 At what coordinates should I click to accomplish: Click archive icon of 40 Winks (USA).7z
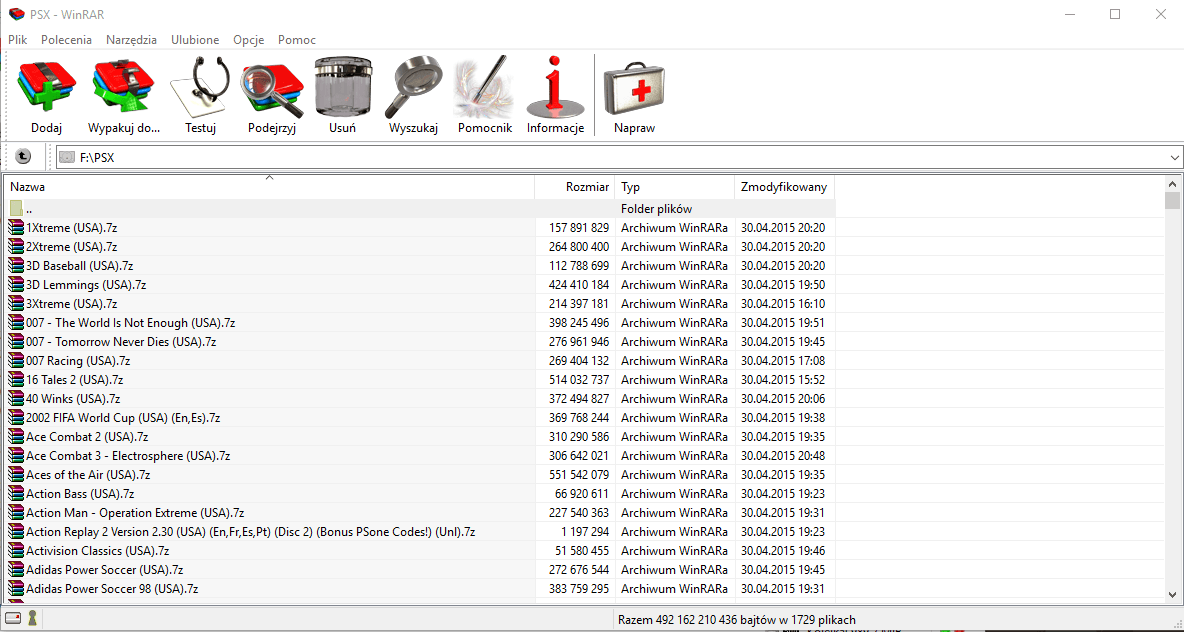tap(16, 399)
